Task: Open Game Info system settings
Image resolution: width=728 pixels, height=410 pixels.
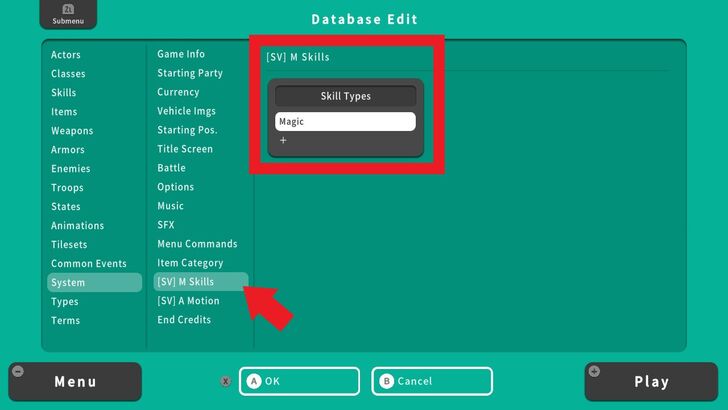Action: 181,54
